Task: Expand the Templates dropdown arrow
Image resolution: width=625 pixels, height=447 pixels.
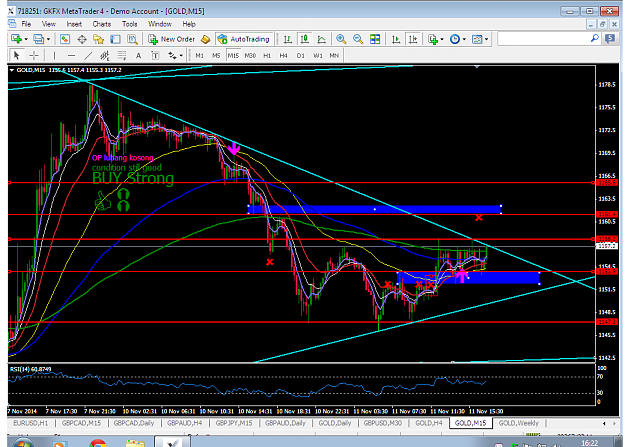Action: coord(486,39)
